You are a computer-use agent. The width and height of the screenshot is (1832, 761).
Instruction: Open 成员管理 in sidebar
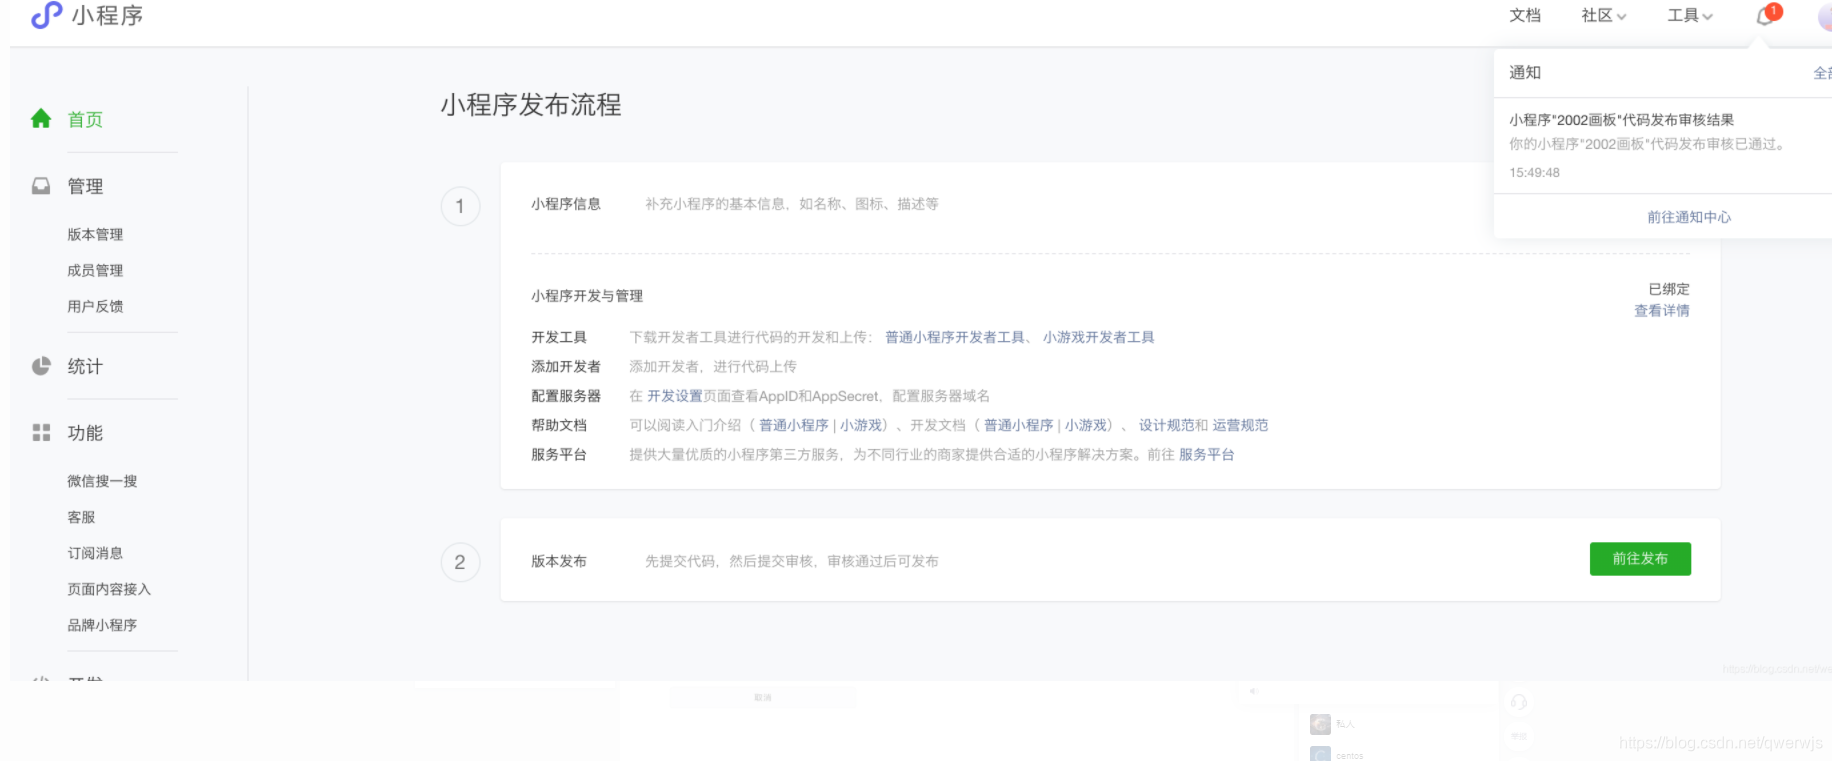point(95,270)
